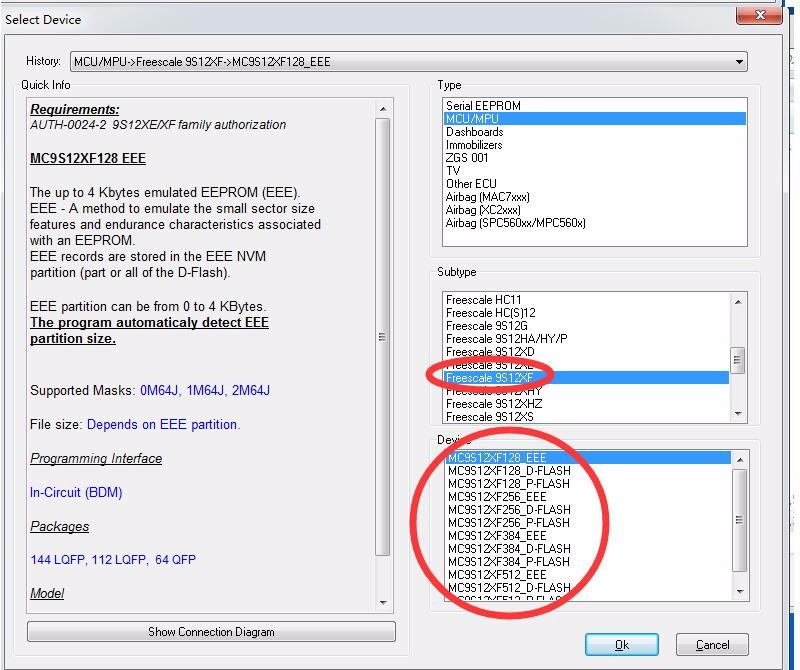Click the Subtype list scrollbar thumb
Screen dimensions: 800x670
pyautogui.click(x=738, y=360)
